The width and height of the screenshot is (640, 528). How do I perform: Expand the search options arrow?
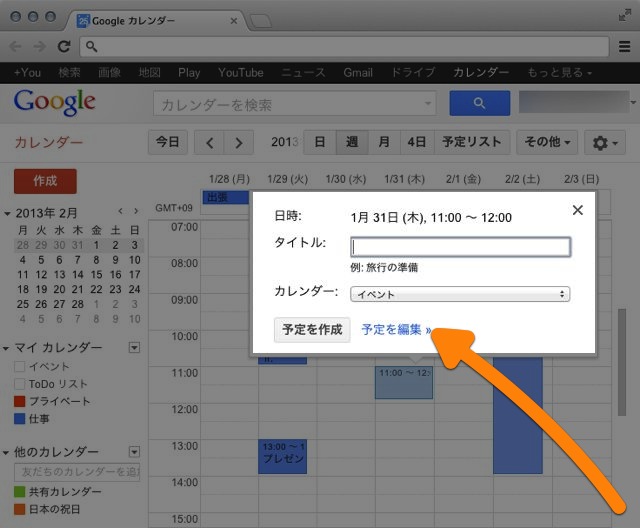(x=427, y=104)
